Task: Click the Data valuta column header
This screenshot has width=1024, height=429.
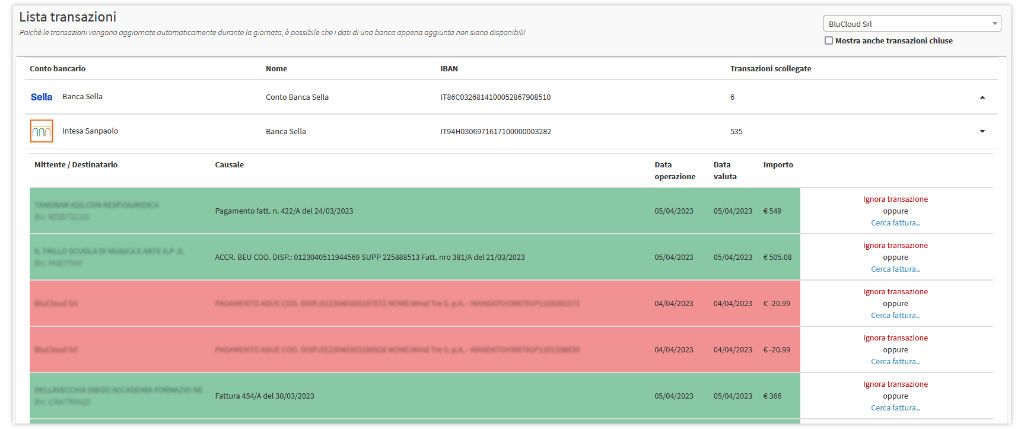Action: tap(724, 170)
